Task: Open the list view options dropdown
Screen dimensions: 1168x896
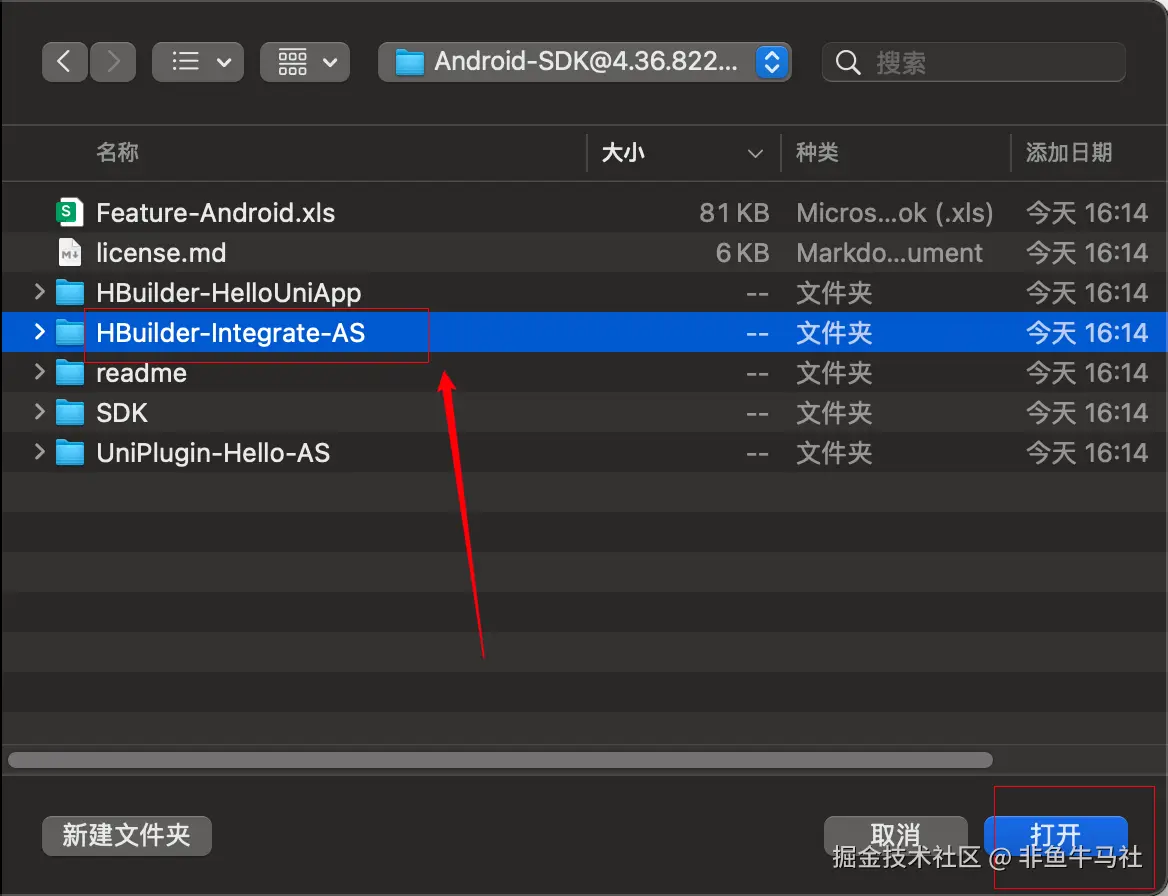Action: click(x=197, y=62)
